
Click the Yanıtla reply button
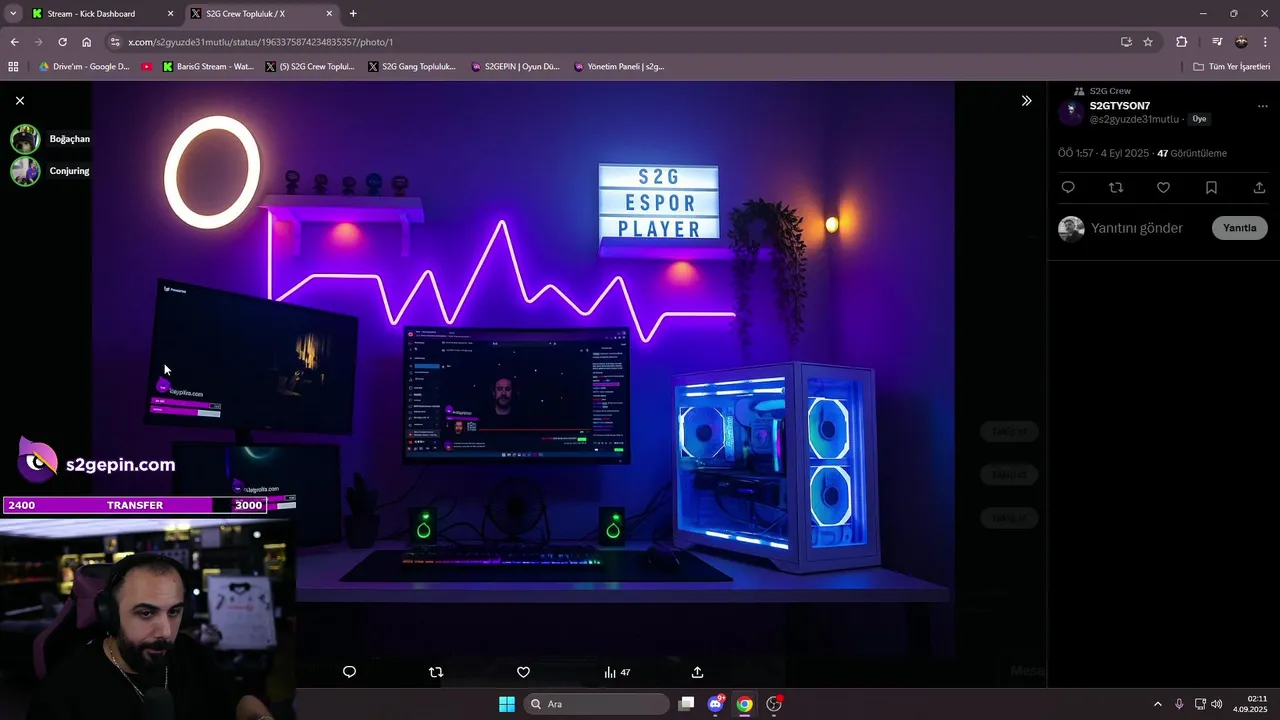(x=1240, y=228)
